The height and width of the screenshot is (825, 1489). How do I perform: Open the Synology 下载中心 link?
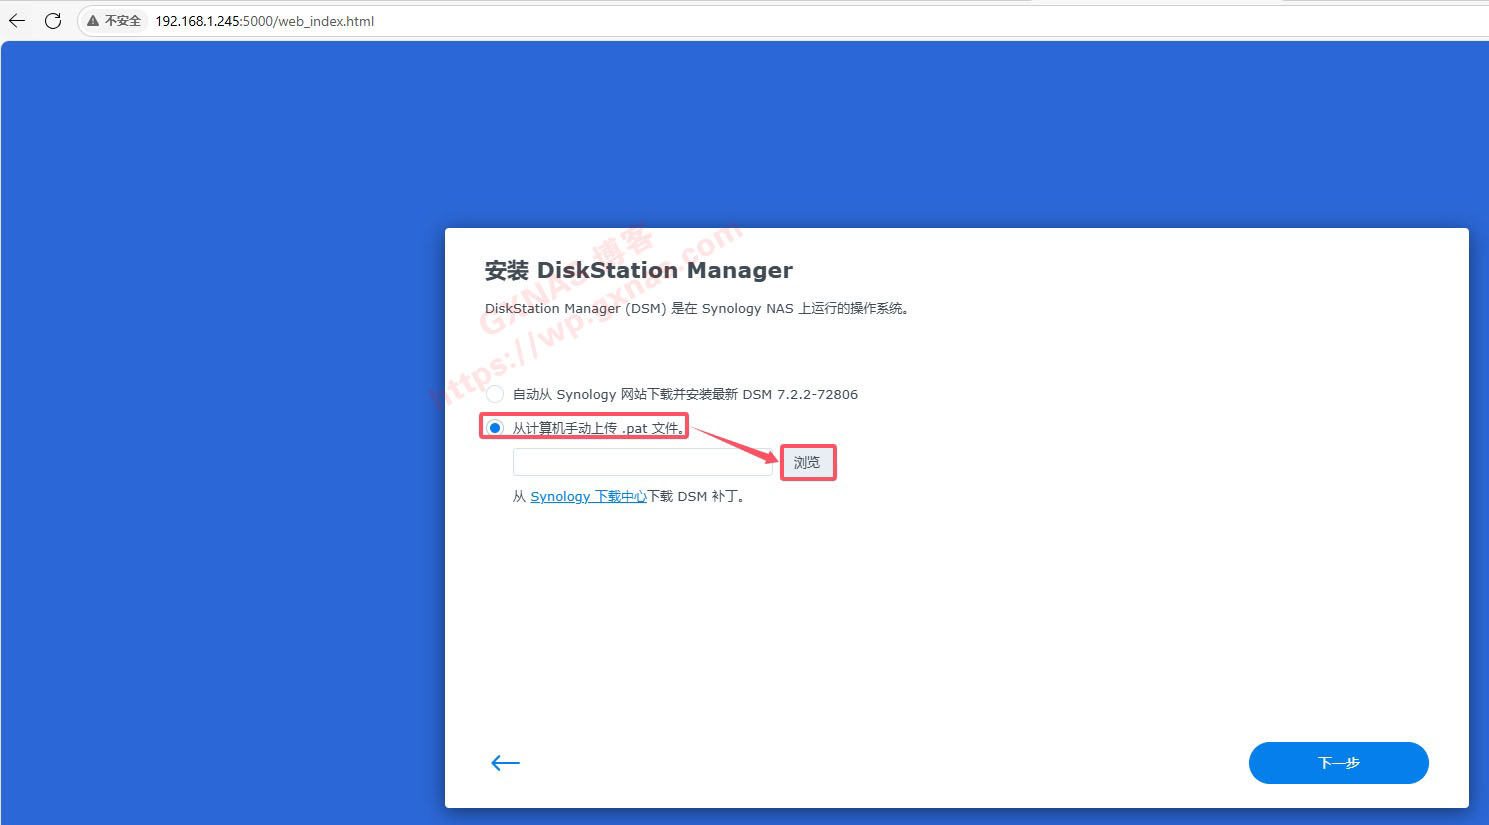(x=588, y=496)
